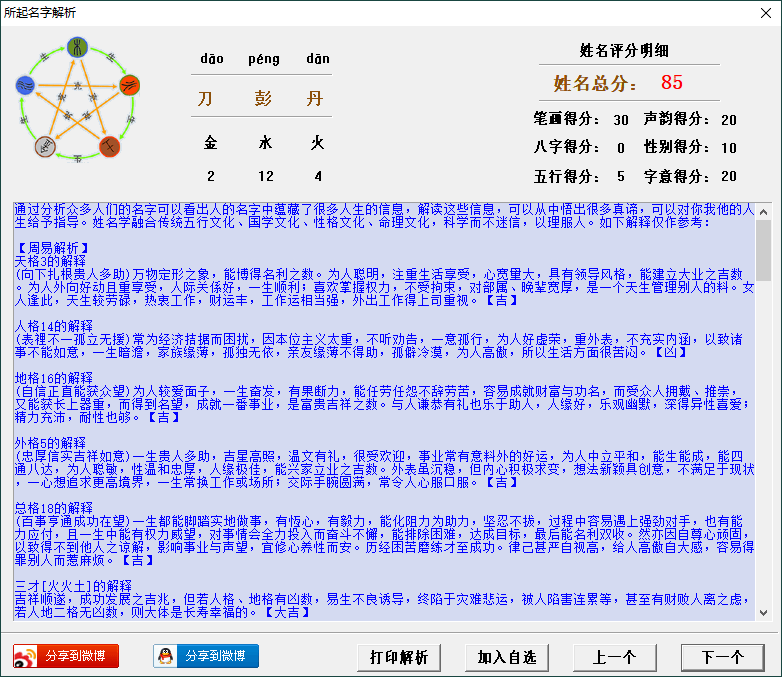
Task: Click the blue Water element icon
Action: coord(27,85)
